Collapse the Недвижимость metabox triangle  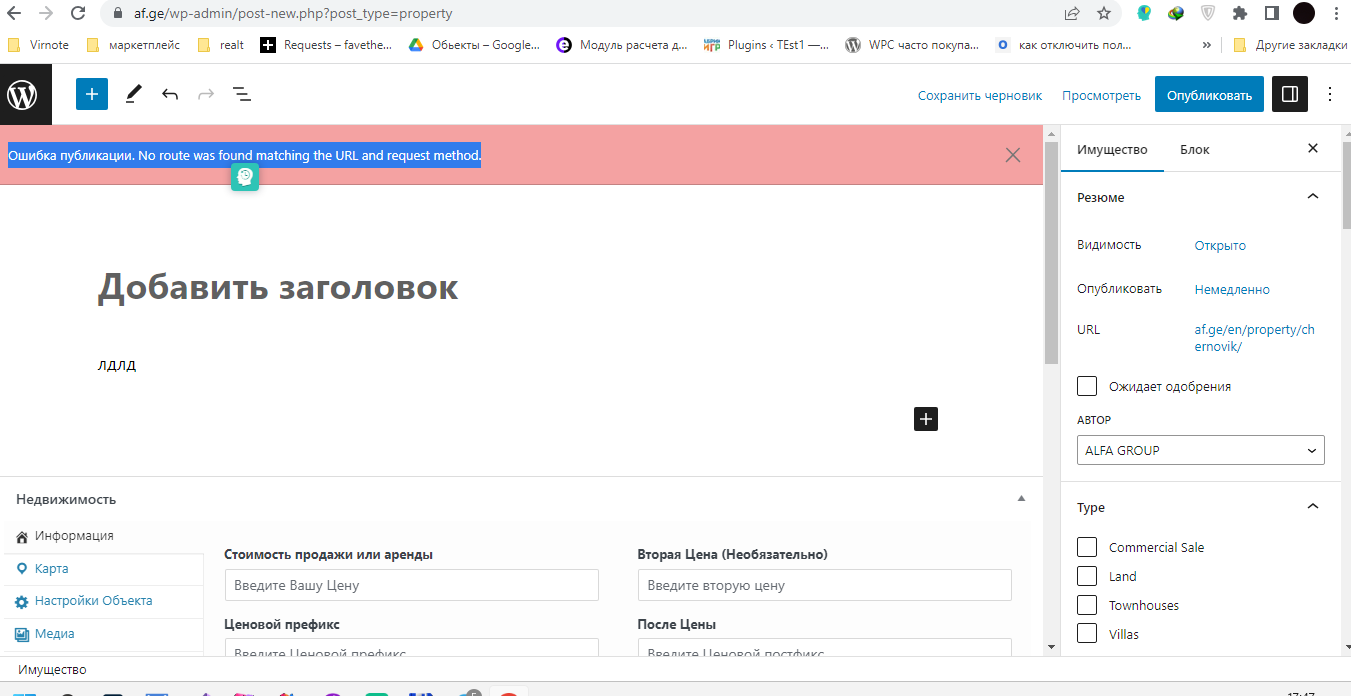pyautogui.click(x=1021, y=498)
